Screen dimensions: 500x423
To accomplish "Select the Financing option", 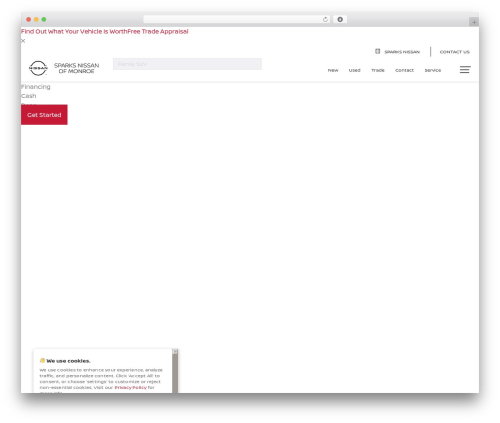I will (x=36, y=87).
